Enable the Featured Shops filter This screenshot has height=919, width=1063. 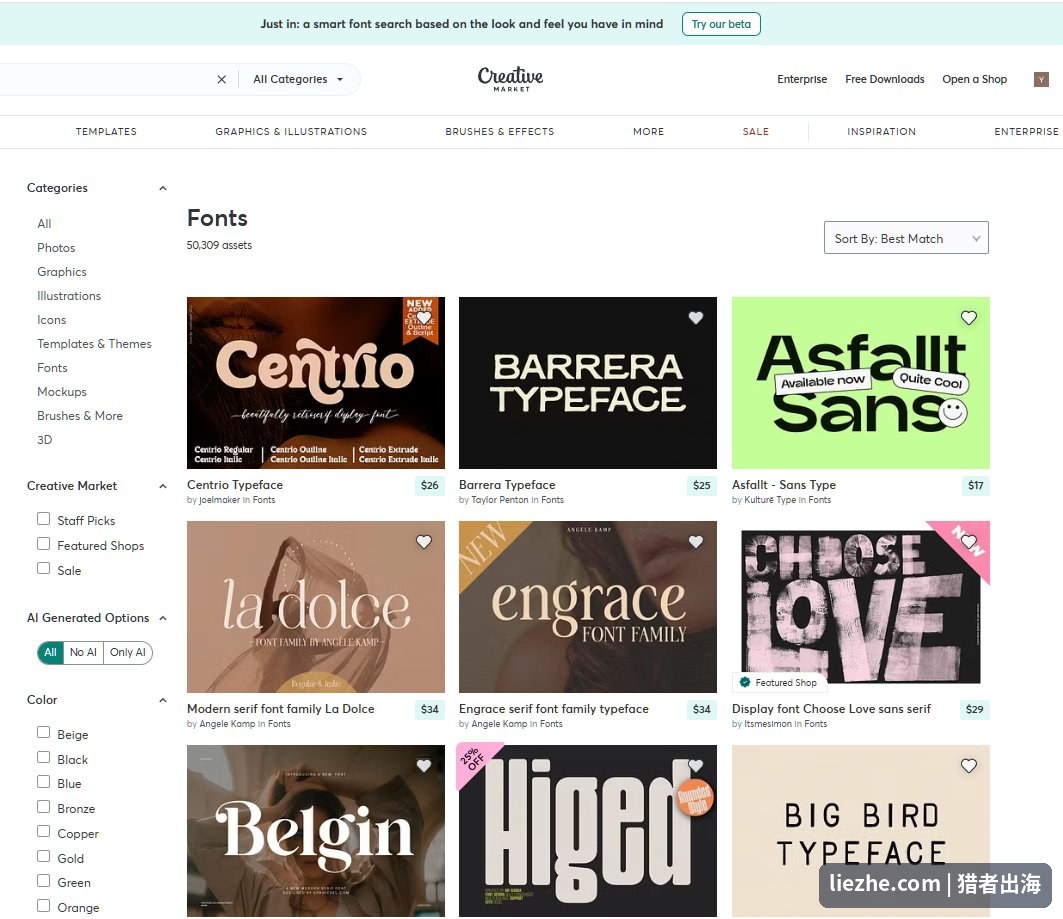pos(43,544)
